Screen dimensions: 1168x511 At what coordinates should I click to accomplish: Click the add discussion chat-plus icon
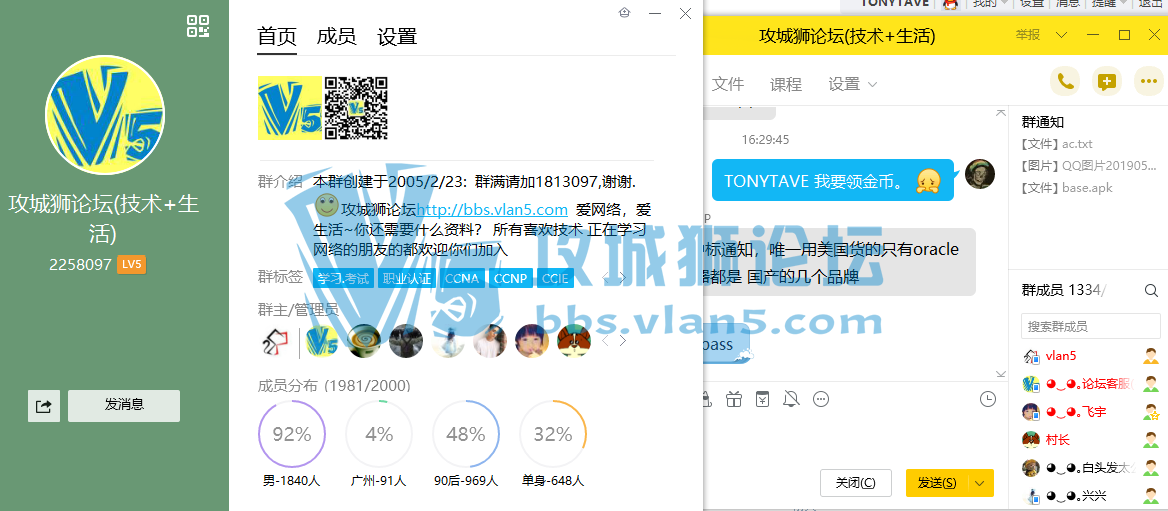tap(1107, 81)
